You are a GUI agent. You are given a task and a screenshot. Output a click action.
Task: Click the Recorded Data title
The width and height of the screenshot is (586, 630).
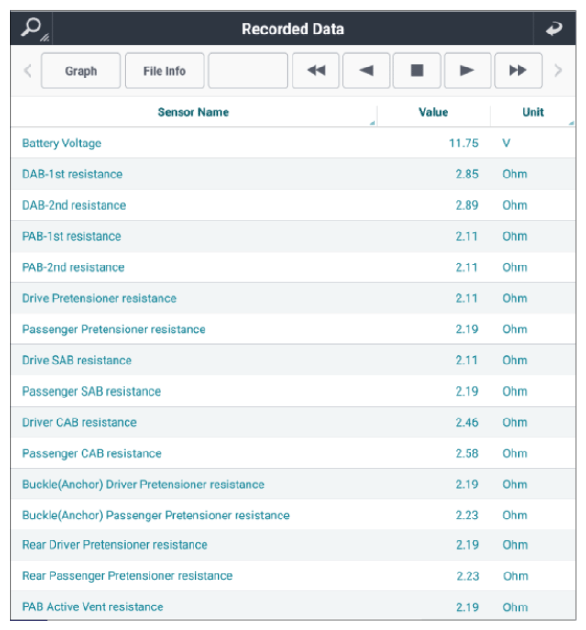point(293,29)
